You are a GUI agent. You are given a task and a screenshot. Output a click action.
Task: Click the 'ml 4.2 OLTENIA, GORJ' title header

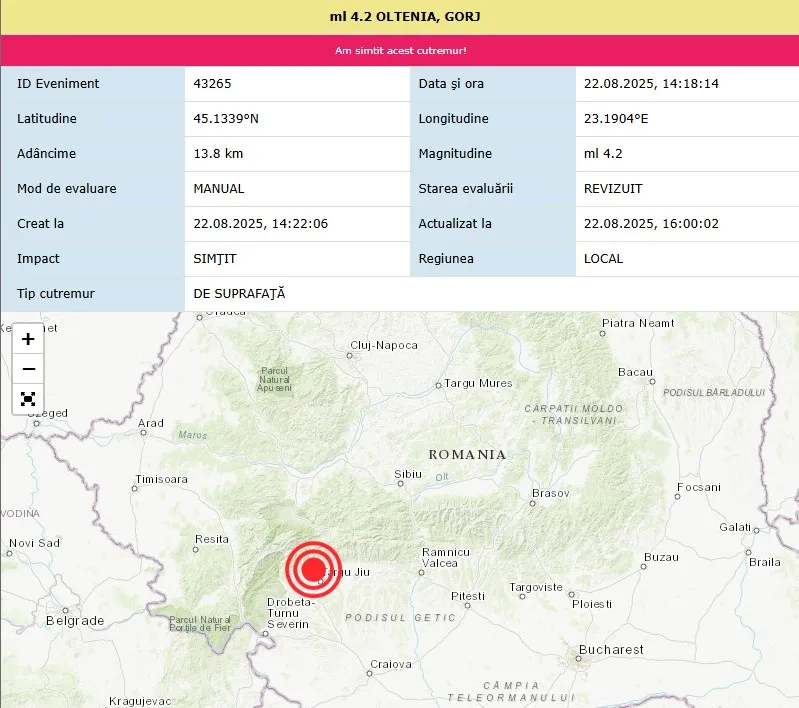pyautogui.click(x=399, y=17)
